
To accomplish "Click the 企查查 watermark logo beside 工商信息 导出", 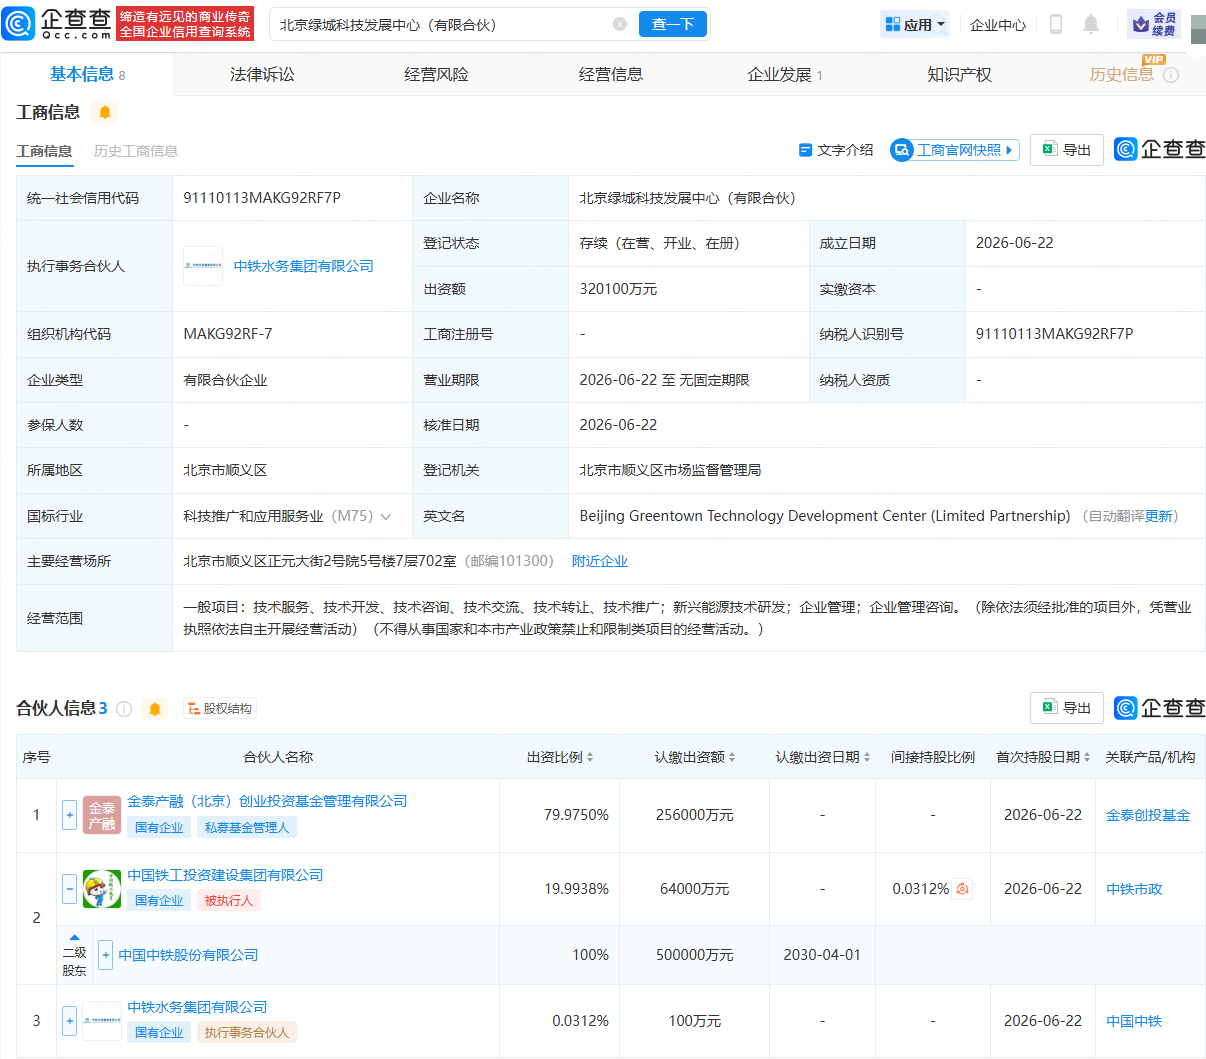I will pyautogui.click(x=1160, y=149).
